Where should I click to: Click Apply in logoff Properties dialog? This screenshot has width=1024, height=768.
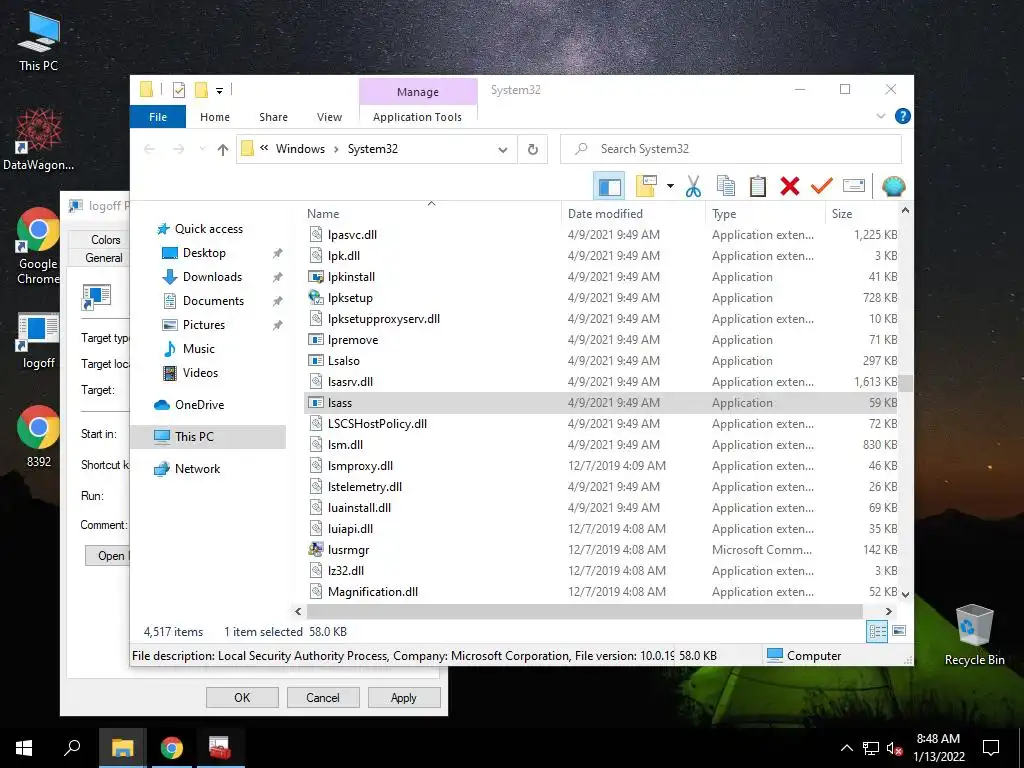click(404, 697)
